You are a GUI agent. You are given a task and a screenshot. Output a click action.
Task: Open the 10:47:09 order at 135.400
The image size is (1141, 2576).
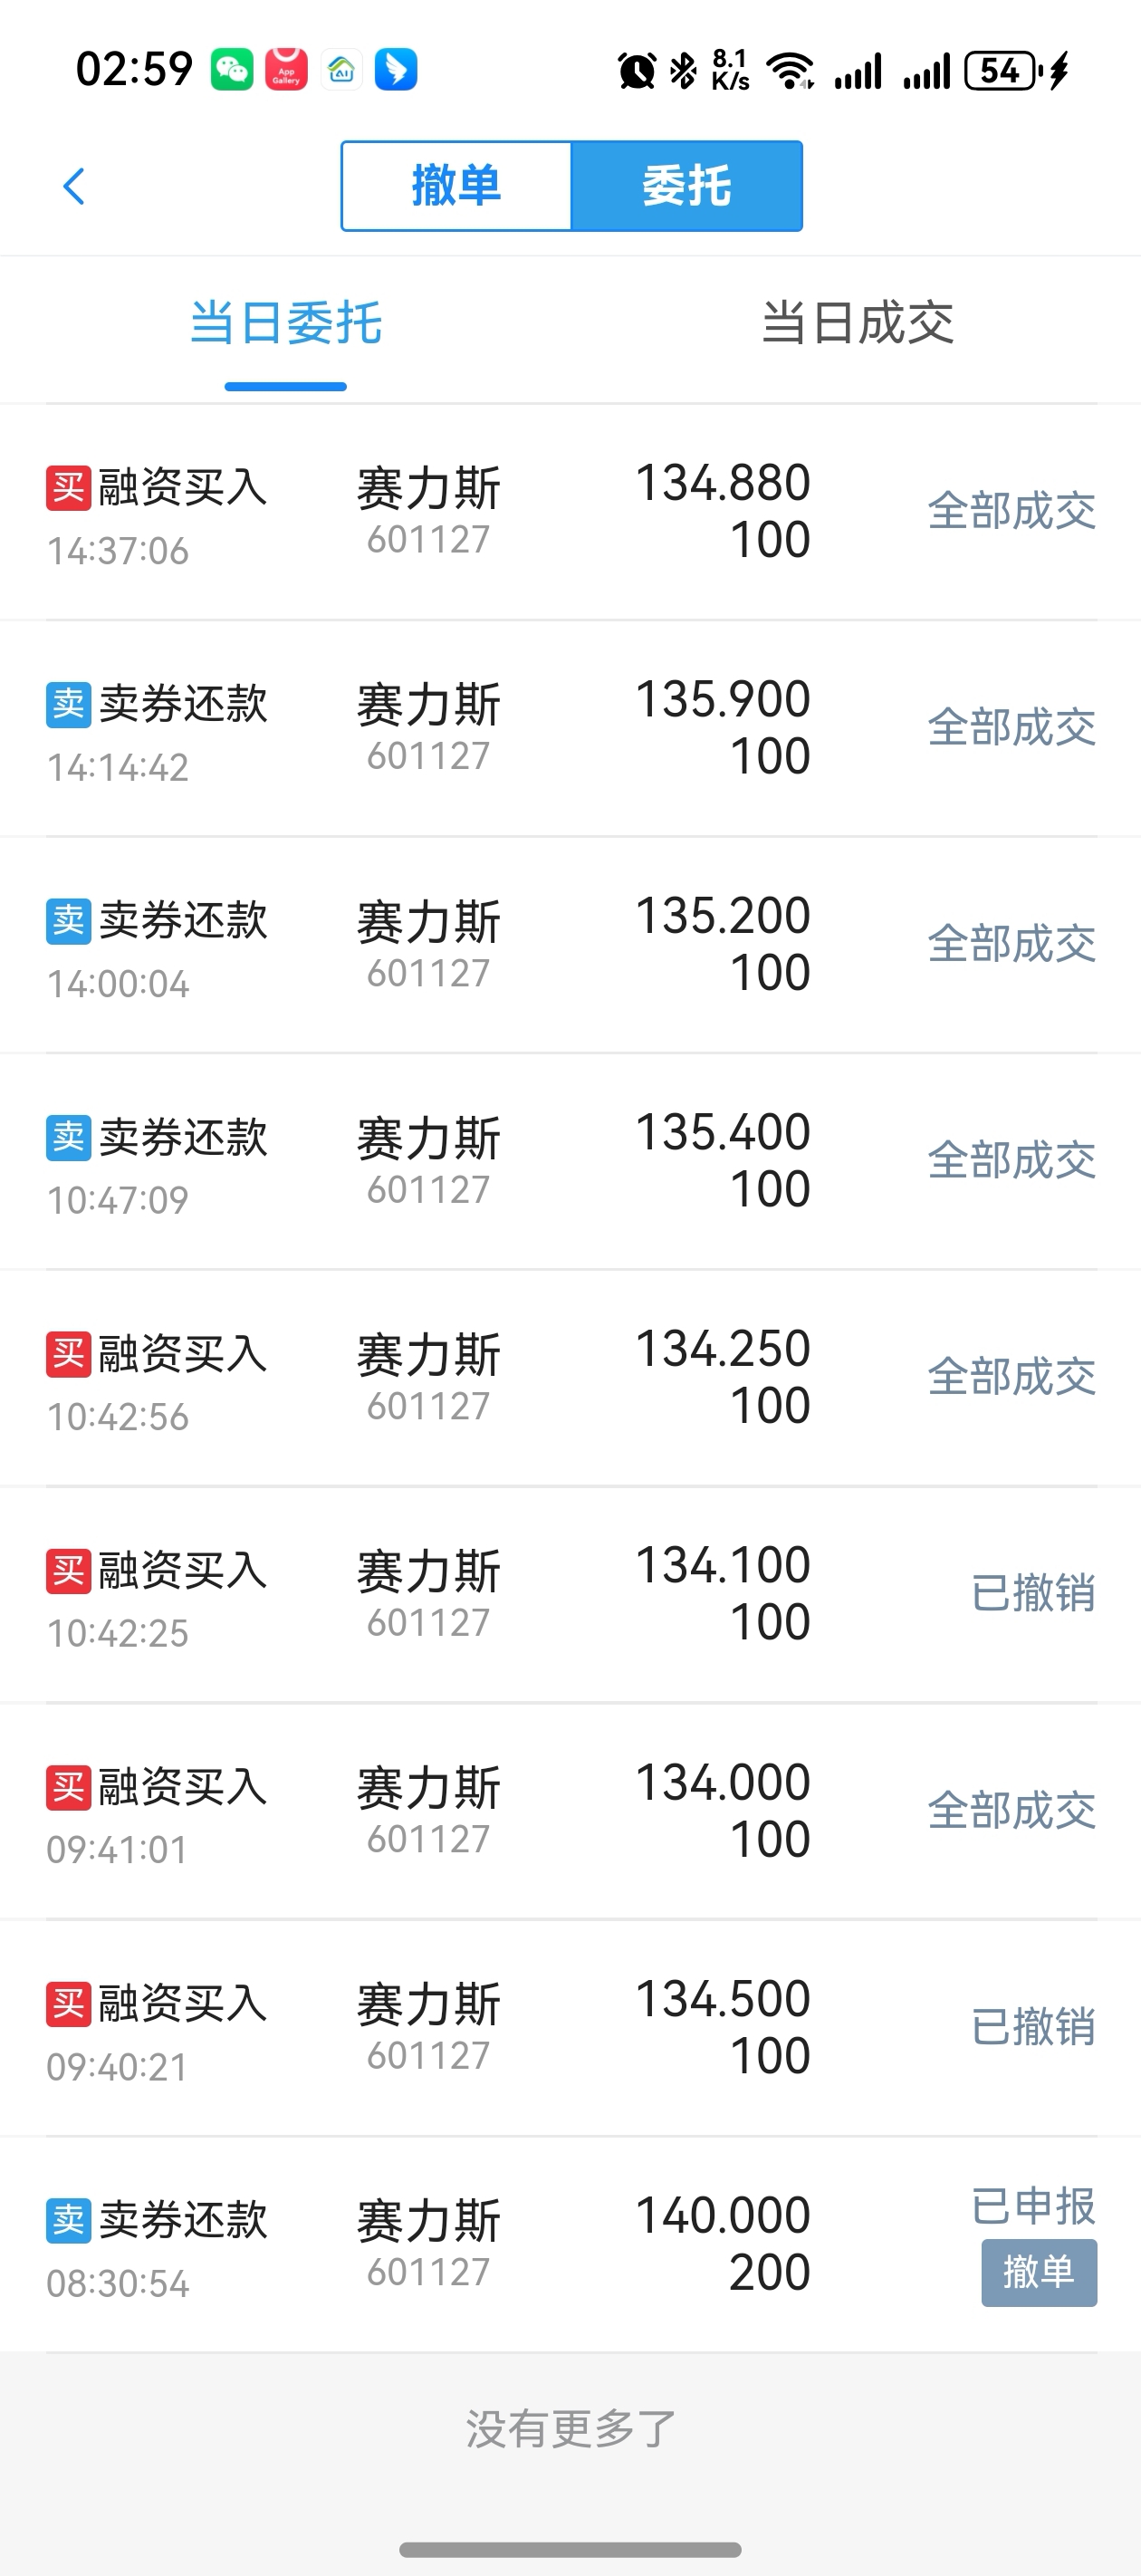click(x=571, y=1162)
